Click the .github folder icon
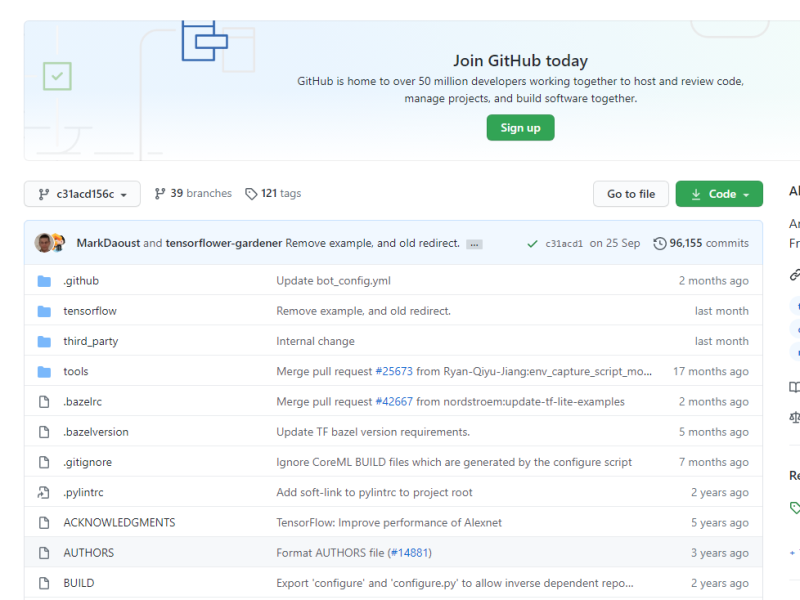The width and height of the screenshot is (800, 600). tap(44, 281)
